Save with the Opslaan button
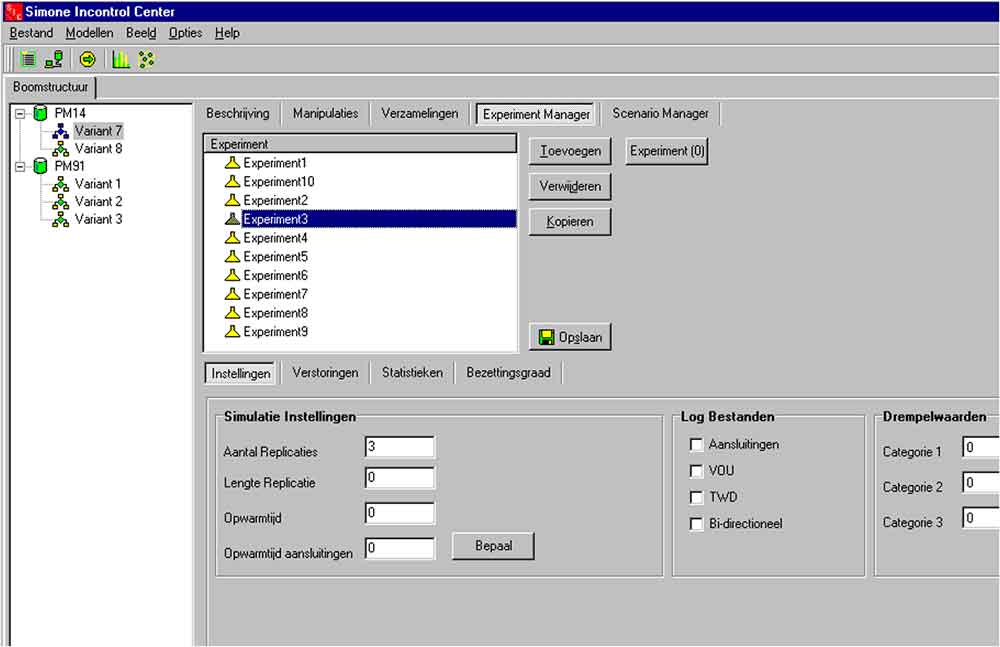Screen dimensions: 1000x647 point(570,337)
